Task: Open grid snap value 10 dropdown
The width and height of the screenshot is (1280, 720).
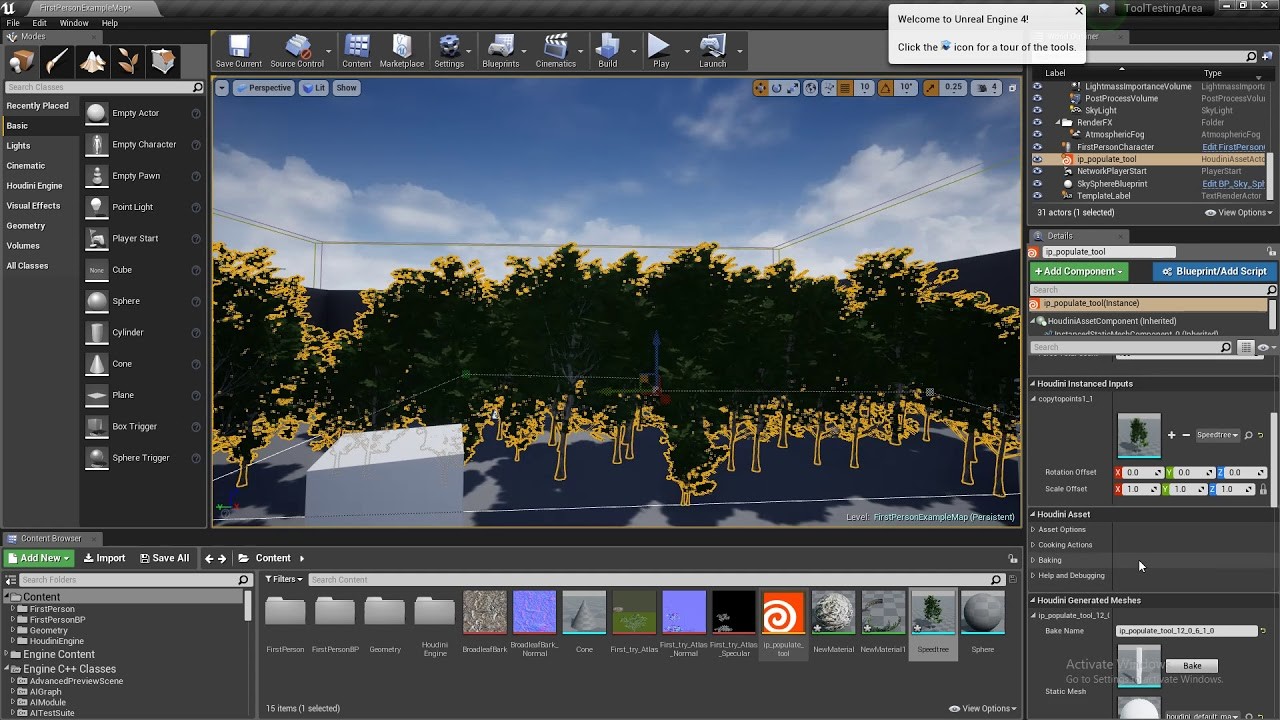Action: pos(864,88)
